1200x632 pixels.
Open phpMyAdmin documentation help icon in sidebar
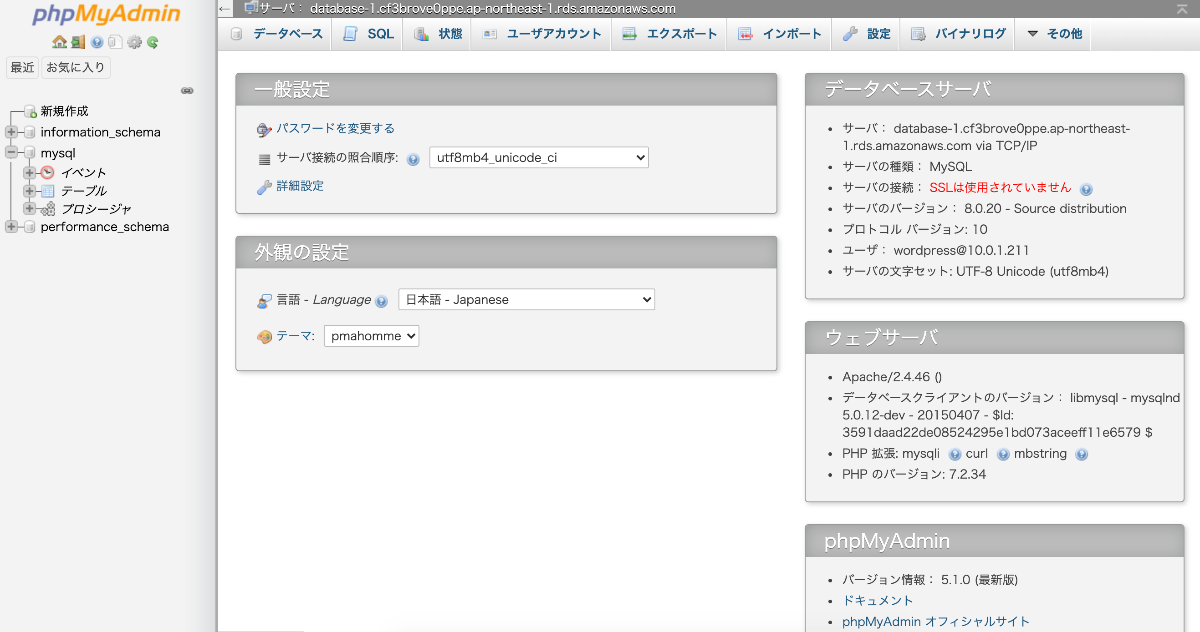(97, 42)
